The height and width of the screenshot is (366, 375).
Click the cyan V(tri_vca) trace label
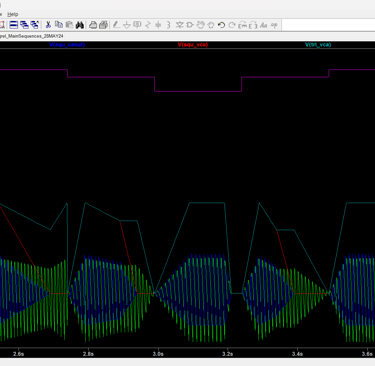pos(318,45)
